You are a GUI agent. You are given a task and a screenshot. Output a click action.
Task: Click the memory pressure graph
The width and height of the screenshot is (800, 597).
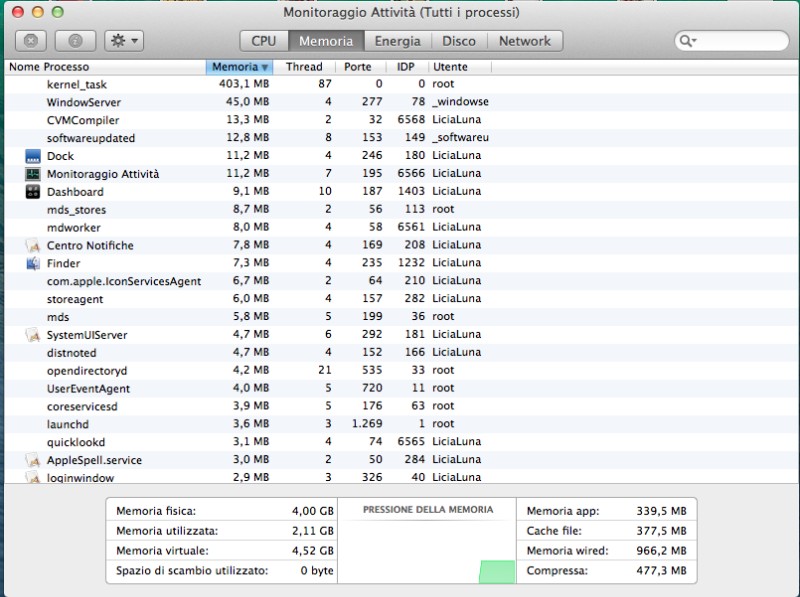[x=427, y=551]
